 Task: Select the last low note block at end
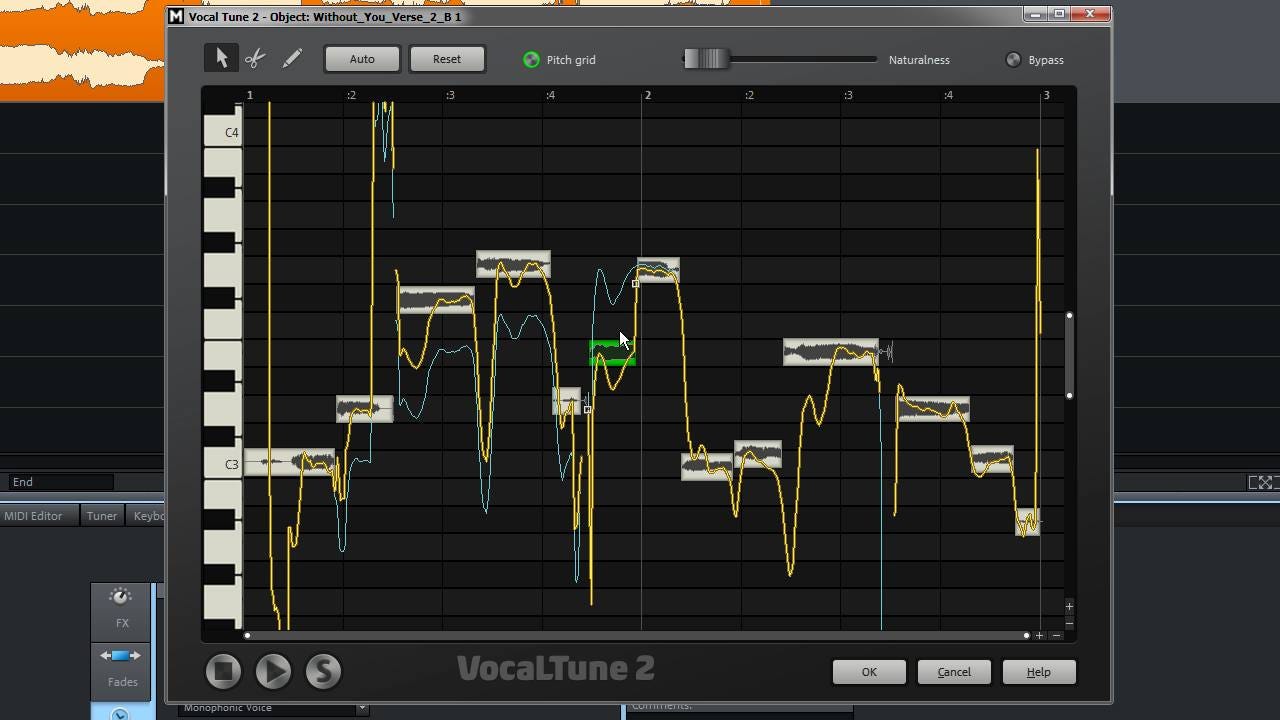pos(1027,522)
